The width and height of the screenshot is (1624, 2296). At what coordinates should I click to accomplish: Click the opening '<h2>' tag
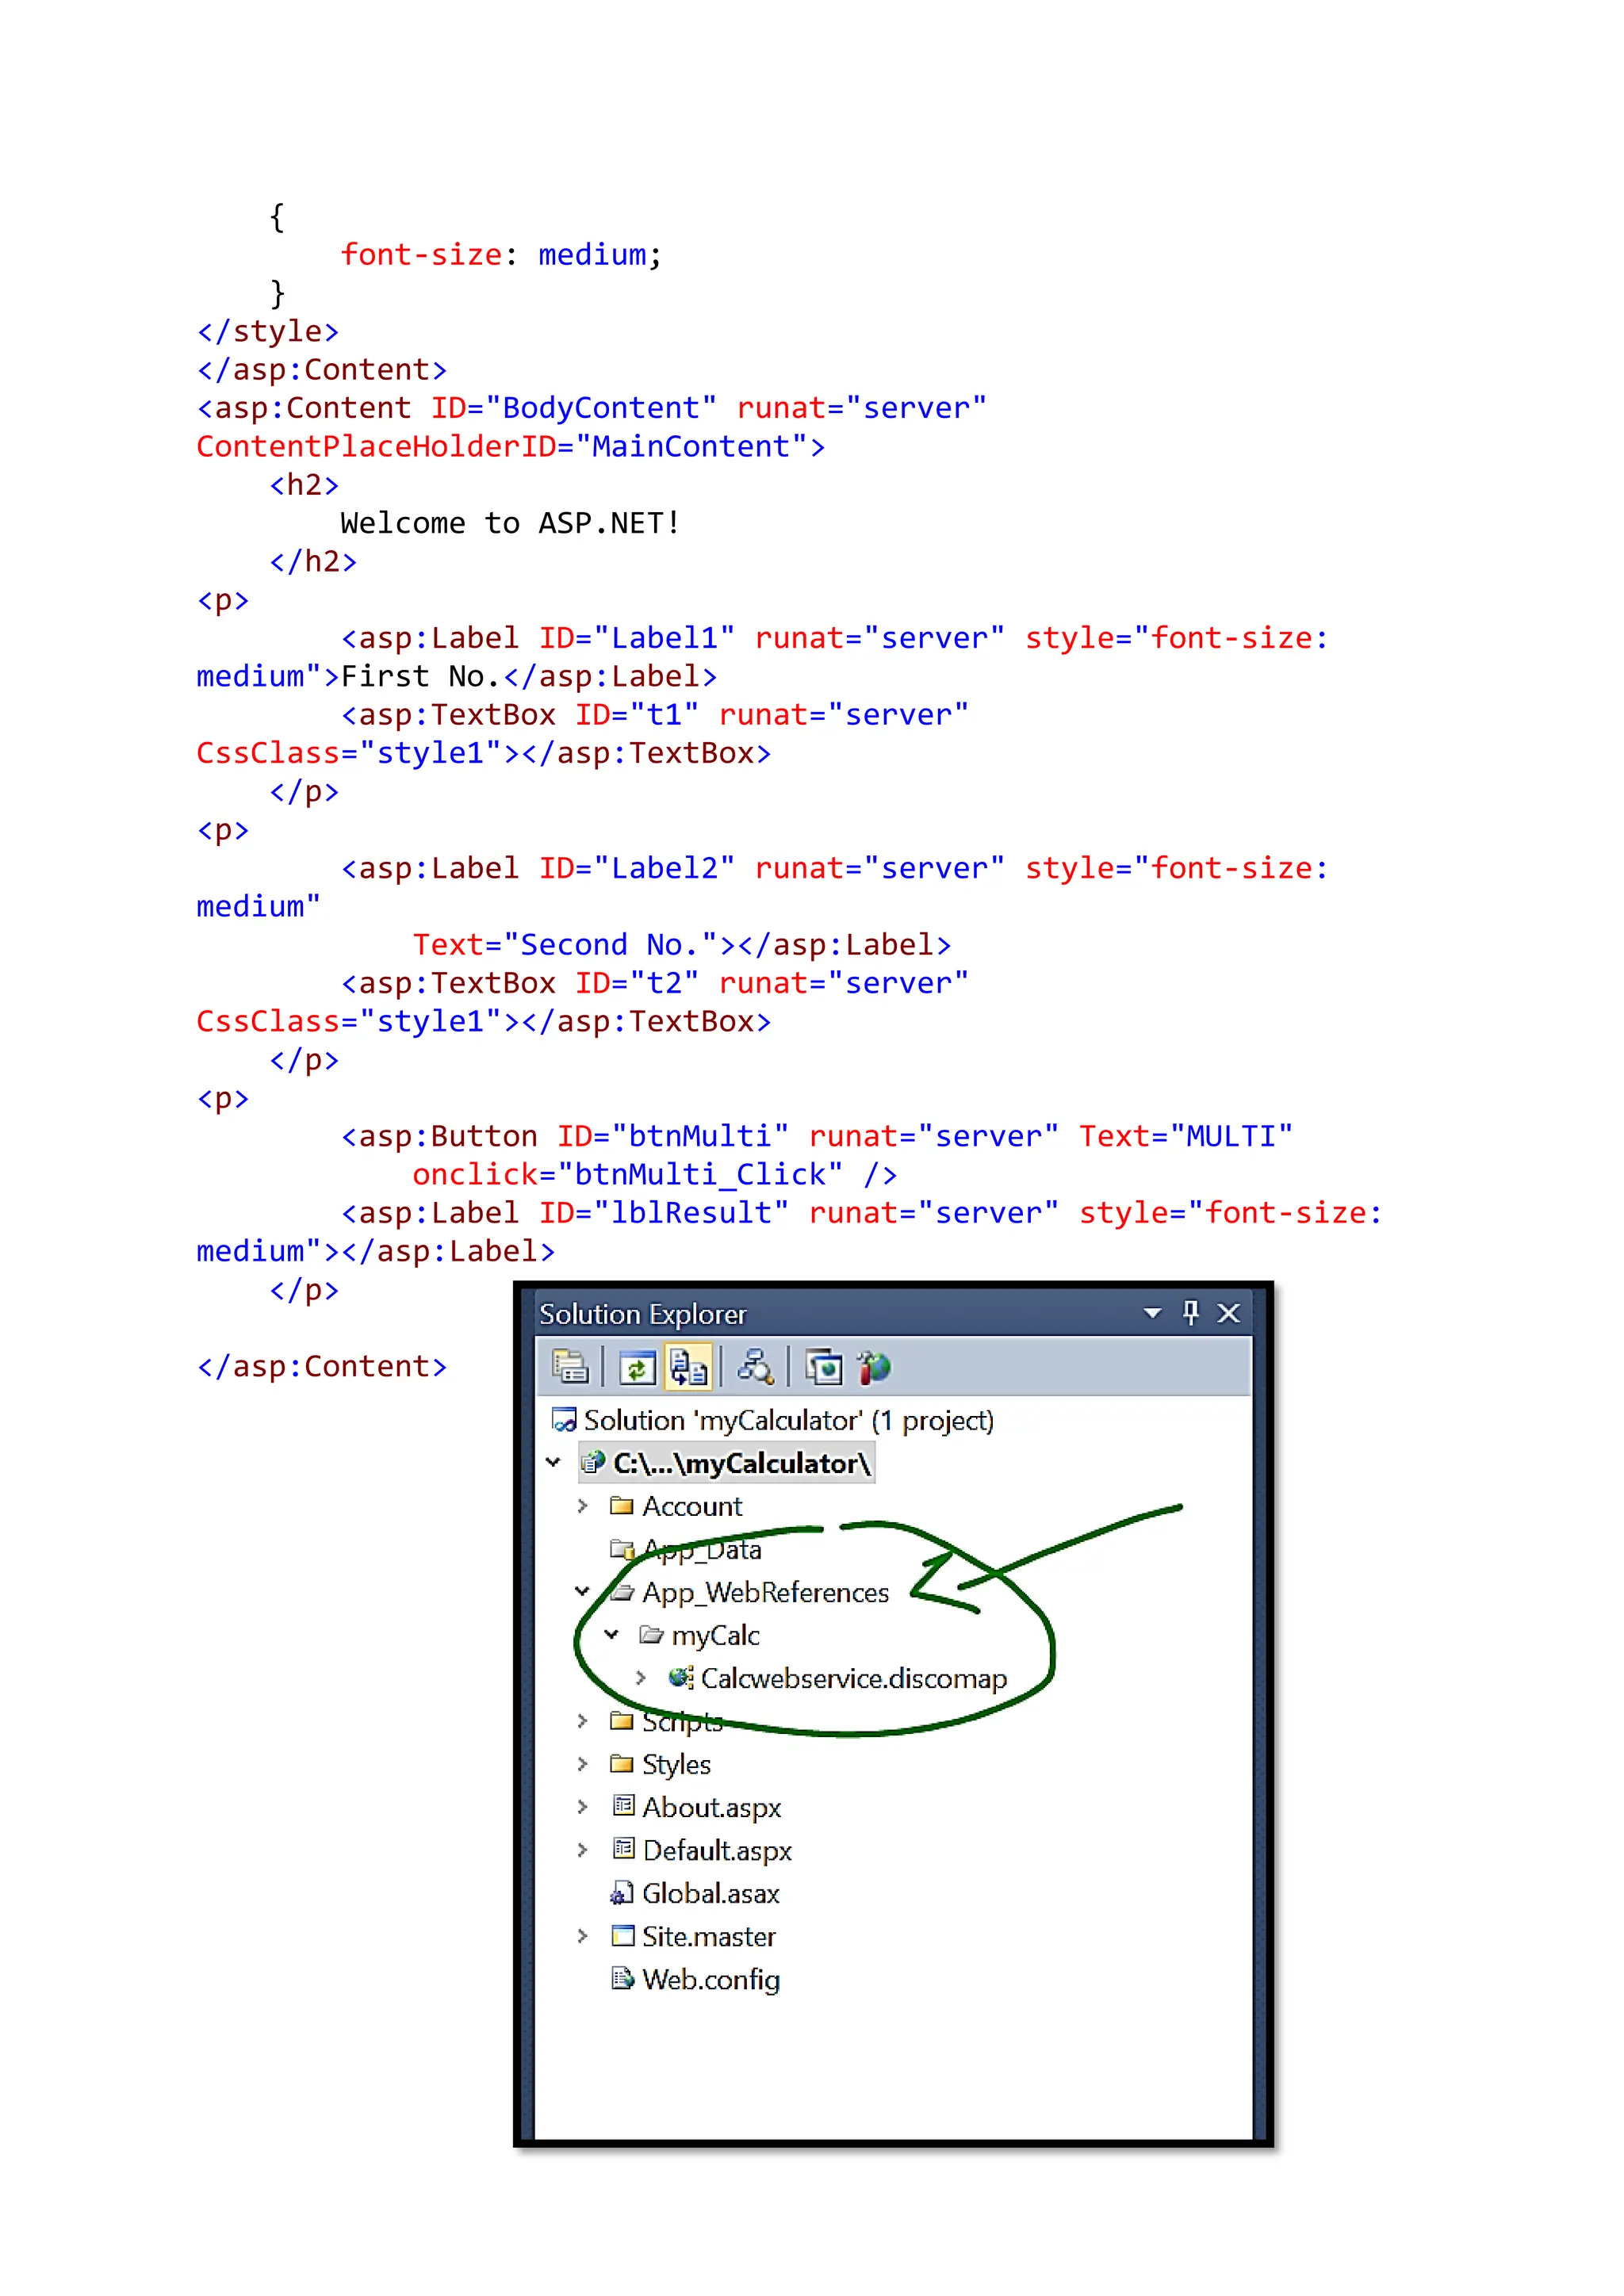click(304, 485)
